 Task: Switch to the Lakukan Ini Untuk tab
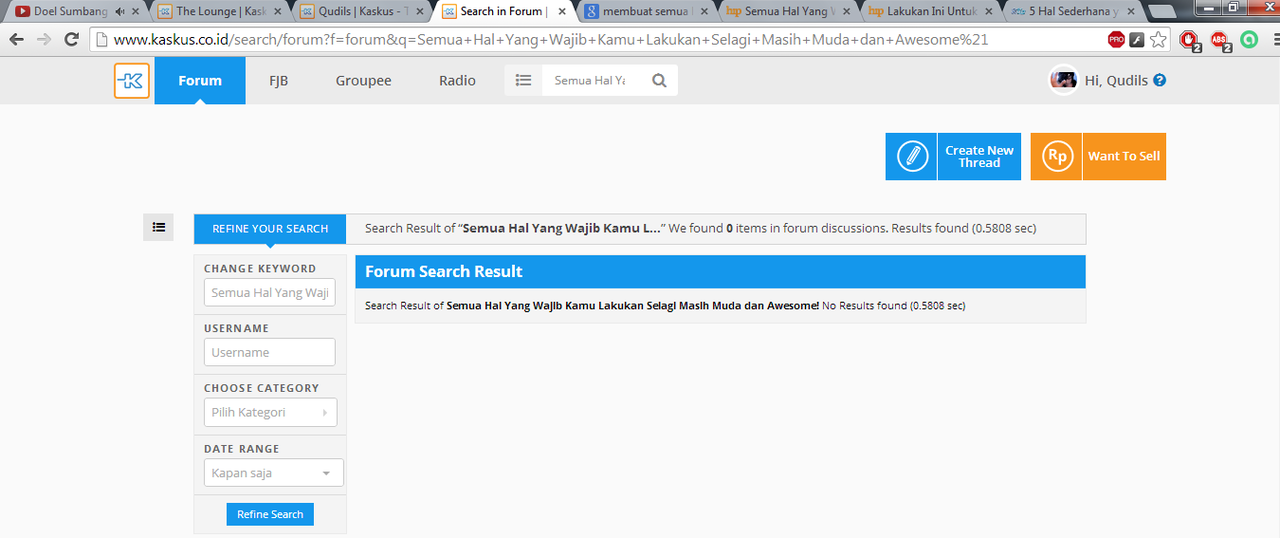pyautogui.click(x=929, y=12)
